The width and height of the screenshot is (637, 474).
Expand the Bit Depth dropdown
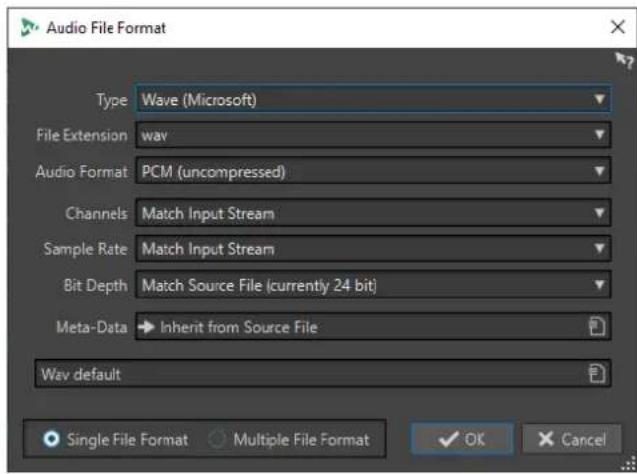373,285
